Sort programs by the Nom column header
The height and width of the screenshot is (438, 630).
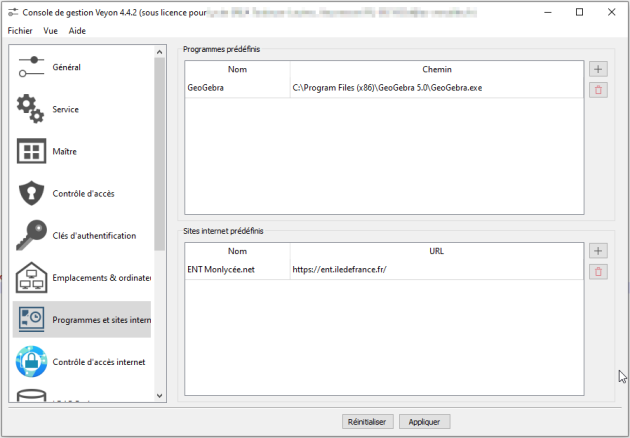[237, 70]
